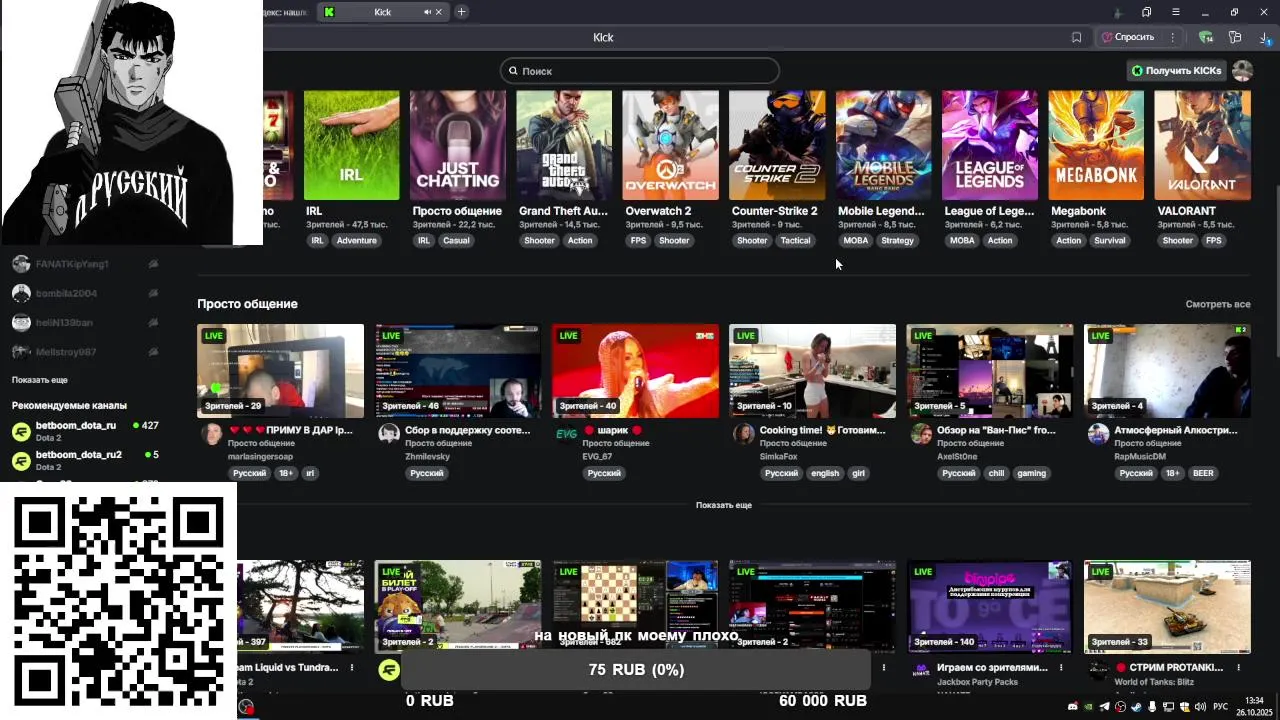Viewport: 1280px width, 720px height.
Task: Click the Получить KICKs button
Action: click(x=1176, y=71)
